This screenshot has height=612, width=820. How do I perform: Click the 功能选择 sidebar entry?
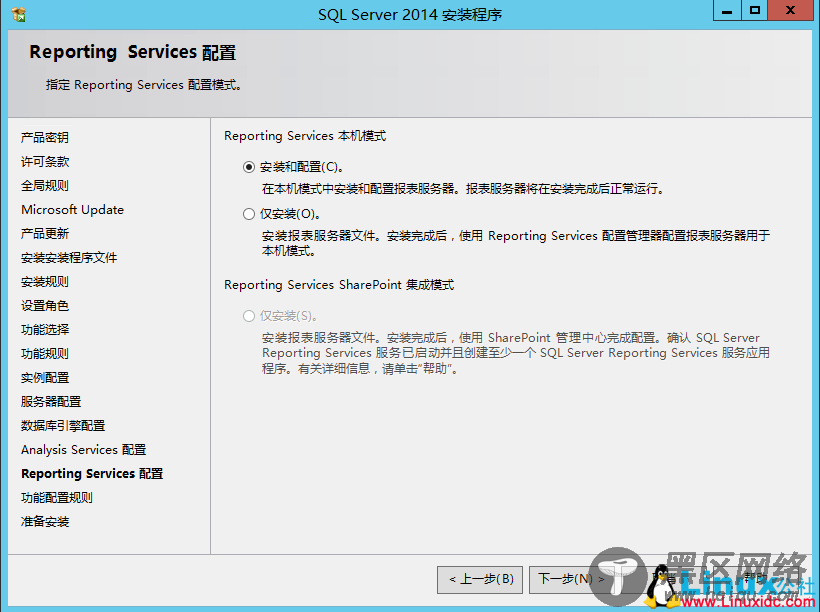(45, 330)
